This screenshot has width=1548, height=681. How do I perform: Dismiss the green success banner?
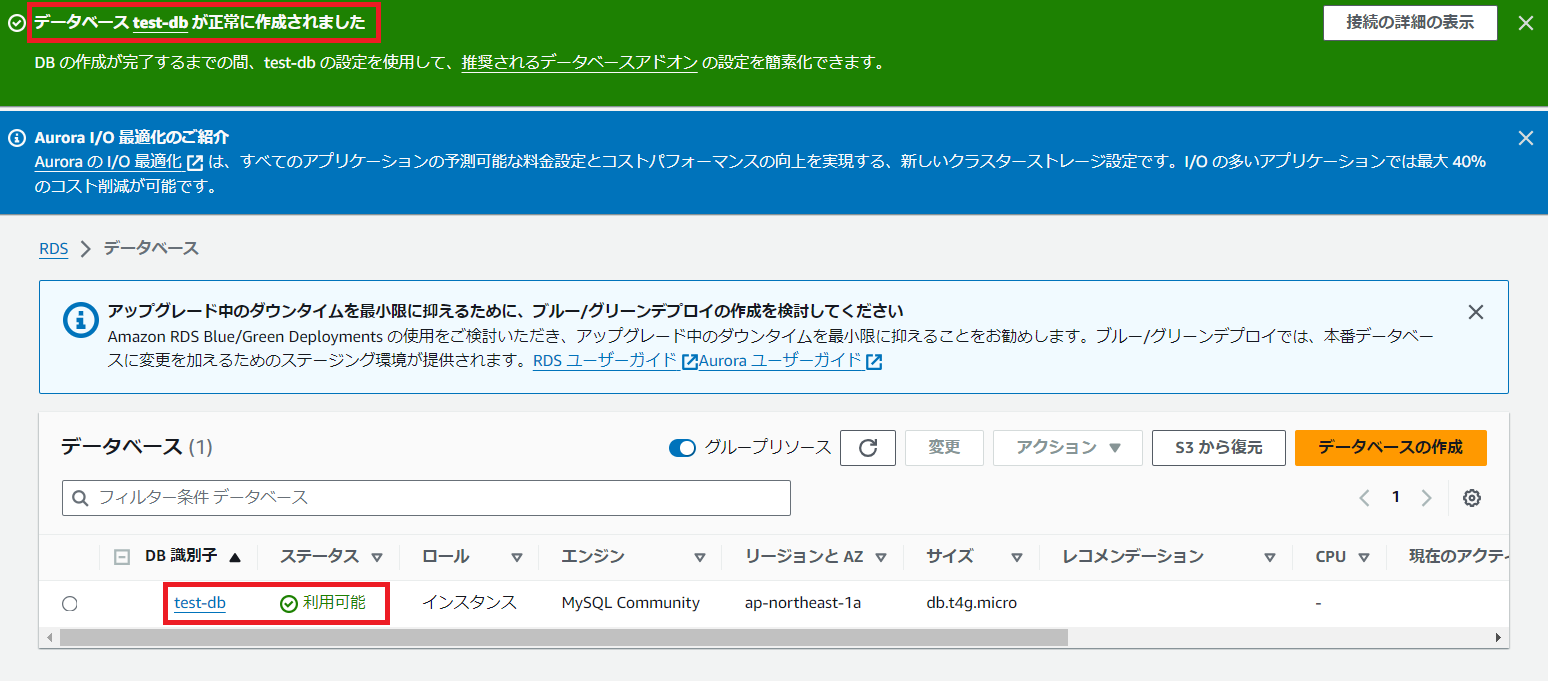(x=1525, y=24)
